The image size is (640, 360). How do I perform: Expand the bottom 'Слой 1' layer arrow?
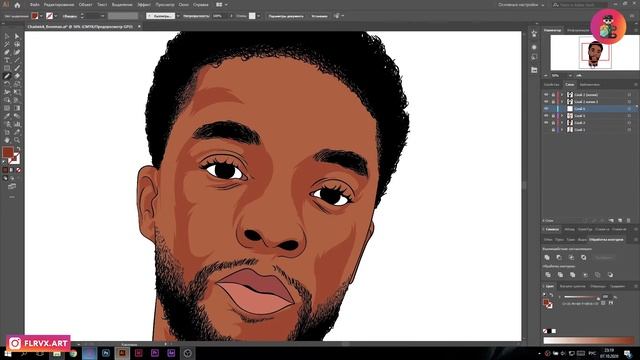[x=562, y=130]
